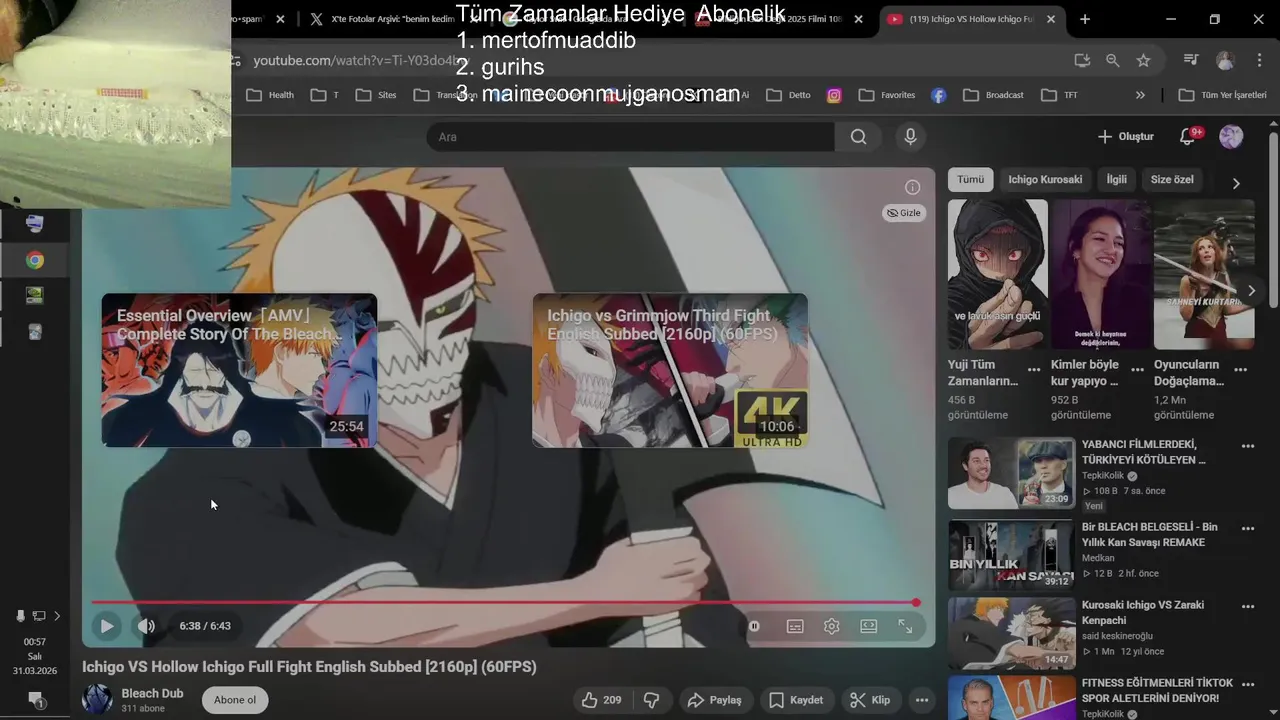
Task: Open the video YABANCI FİLMLERDEKİ, TÜRKİYEYİ KÖTÜLEYEN
Action: (x=1143, y=452)
